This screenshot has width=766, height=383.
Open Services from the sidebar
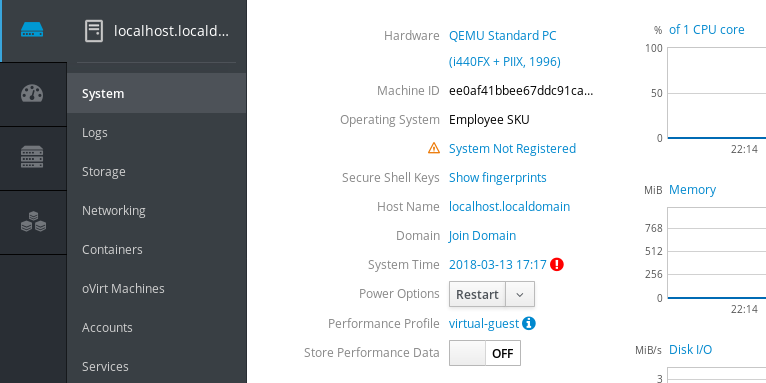156,366
